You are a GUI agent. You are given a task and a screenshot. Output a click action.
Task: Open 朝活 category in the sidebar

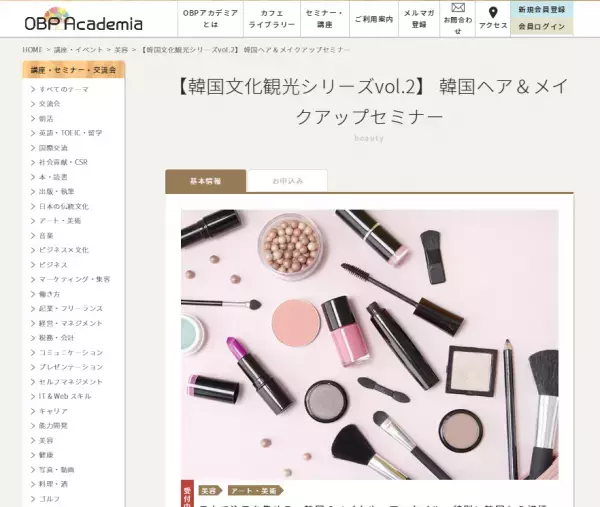click(x=46, y=119)
